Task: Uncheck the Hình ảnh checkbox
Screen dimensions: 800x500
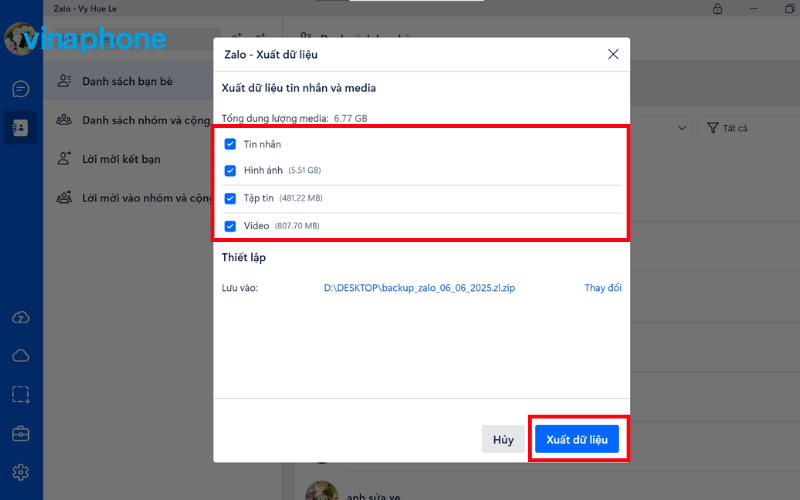Action: [230, 170]
